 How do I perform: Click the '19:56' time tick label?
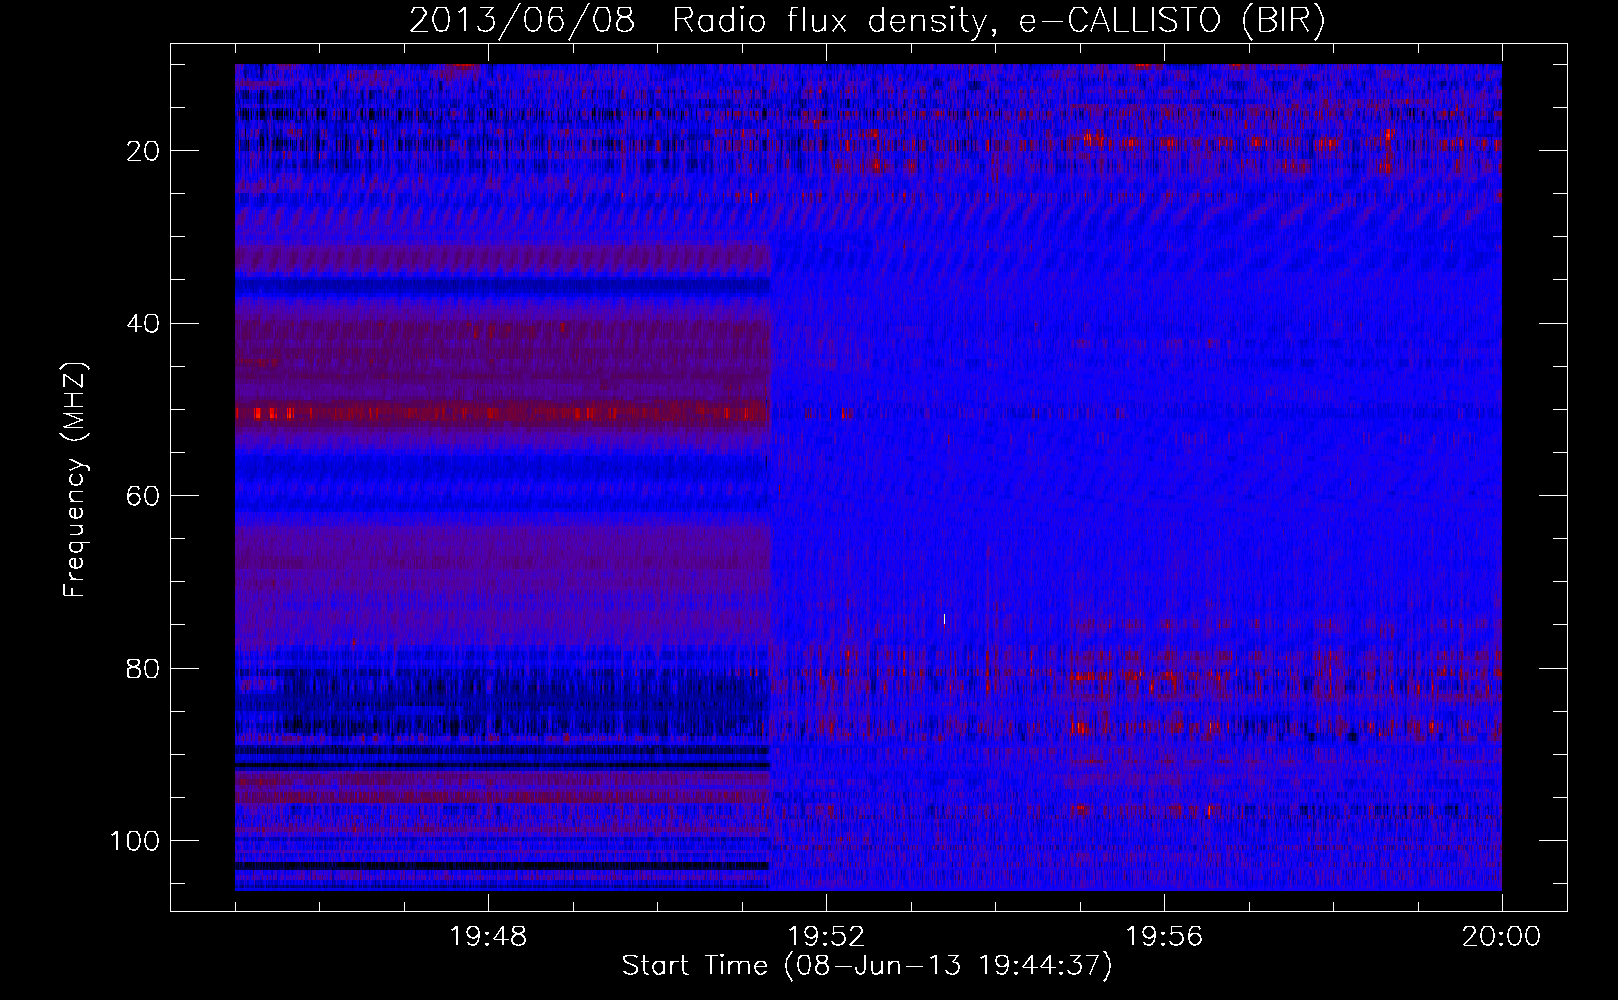coord(1164,937)
